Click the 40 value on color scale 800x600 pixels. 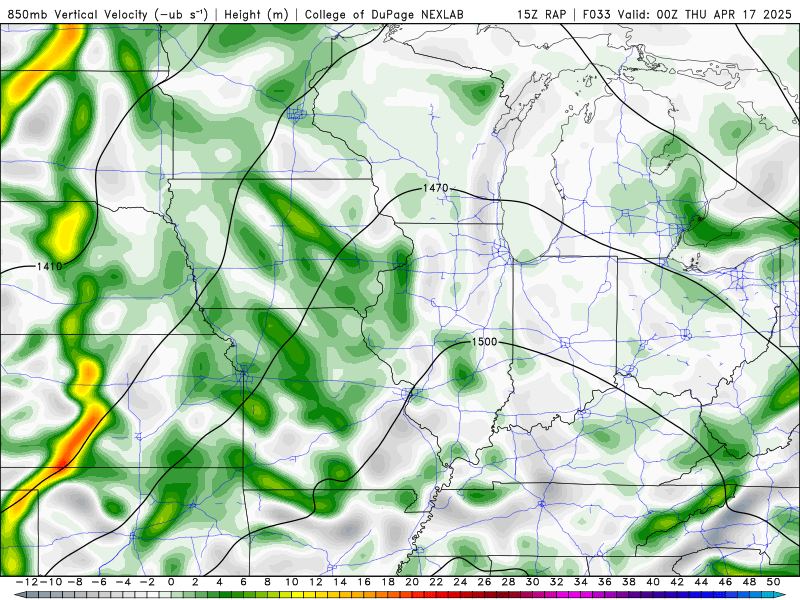pos(653,582)
